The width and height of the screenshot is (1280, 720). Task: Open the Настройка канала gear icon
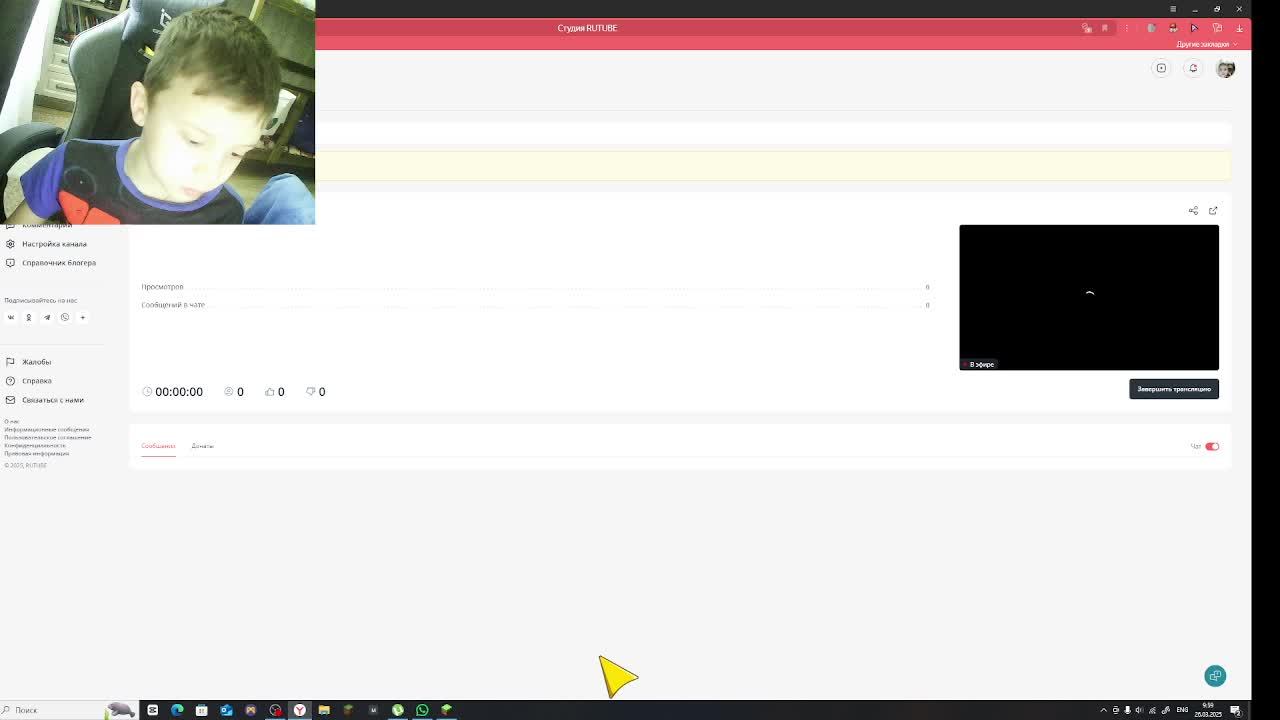pos(10,244)
